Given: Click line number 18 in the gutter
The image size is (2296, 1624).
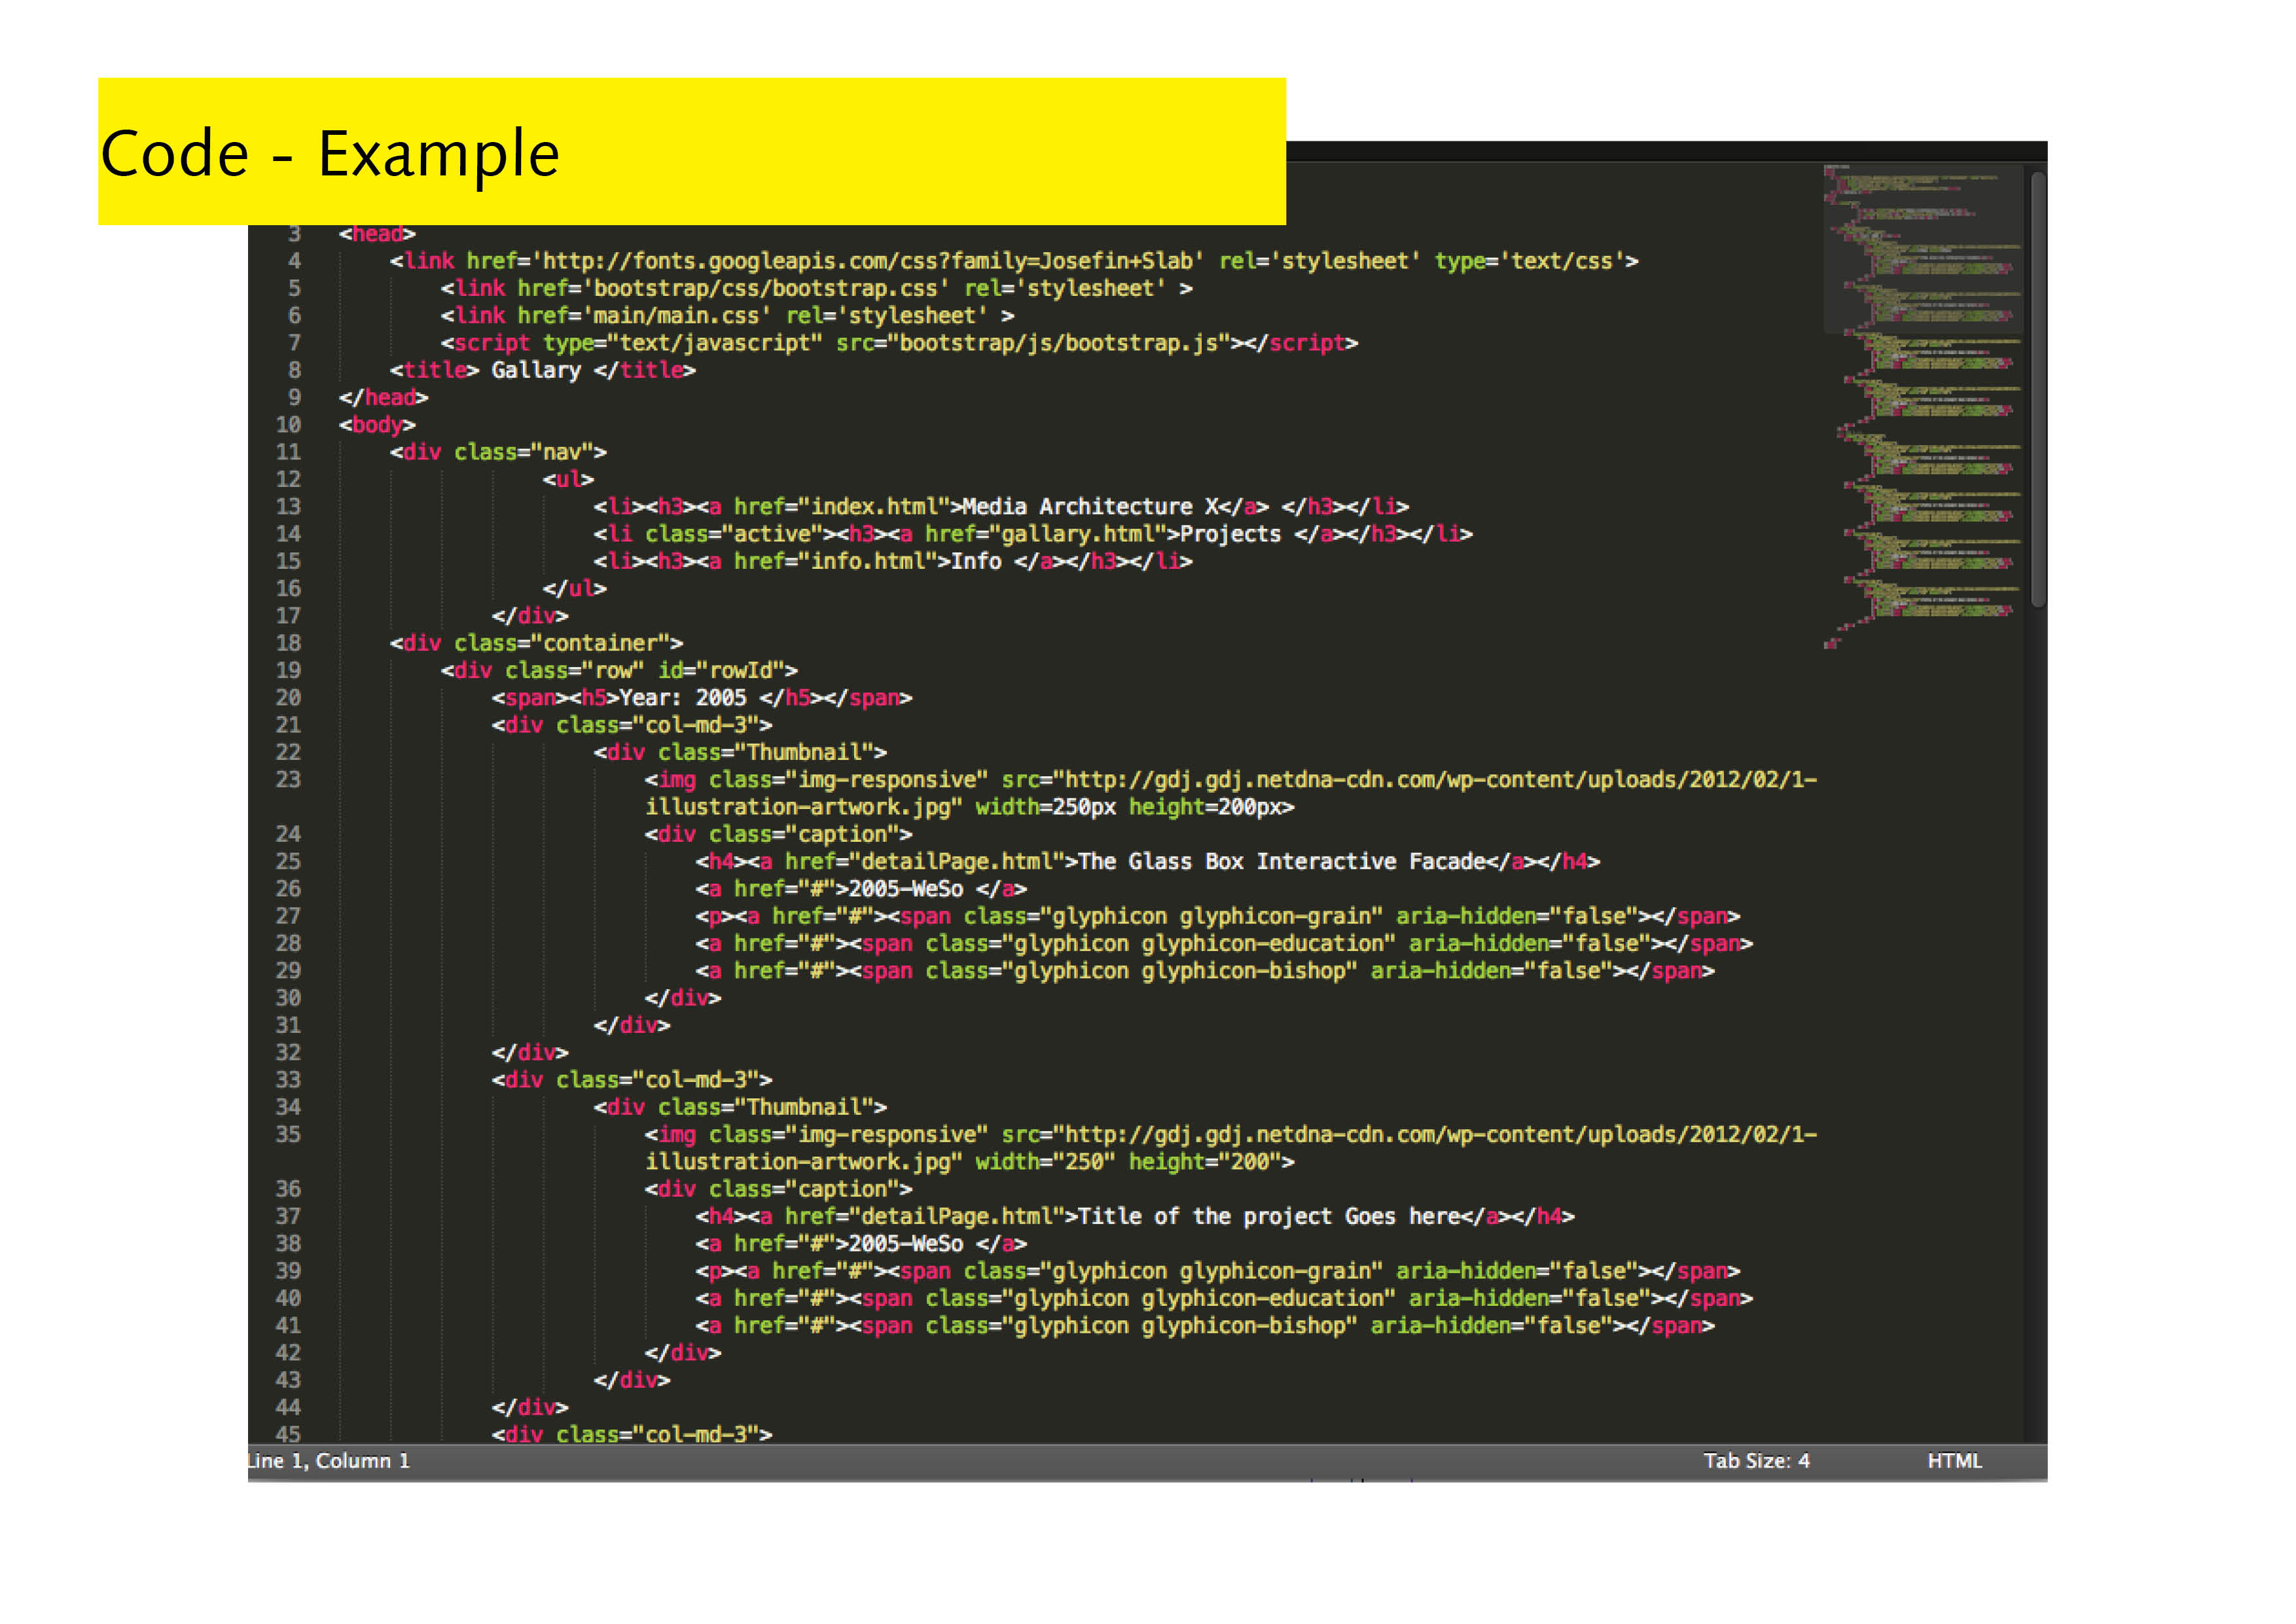Looking at the screenshot, I should click(288, 643).
